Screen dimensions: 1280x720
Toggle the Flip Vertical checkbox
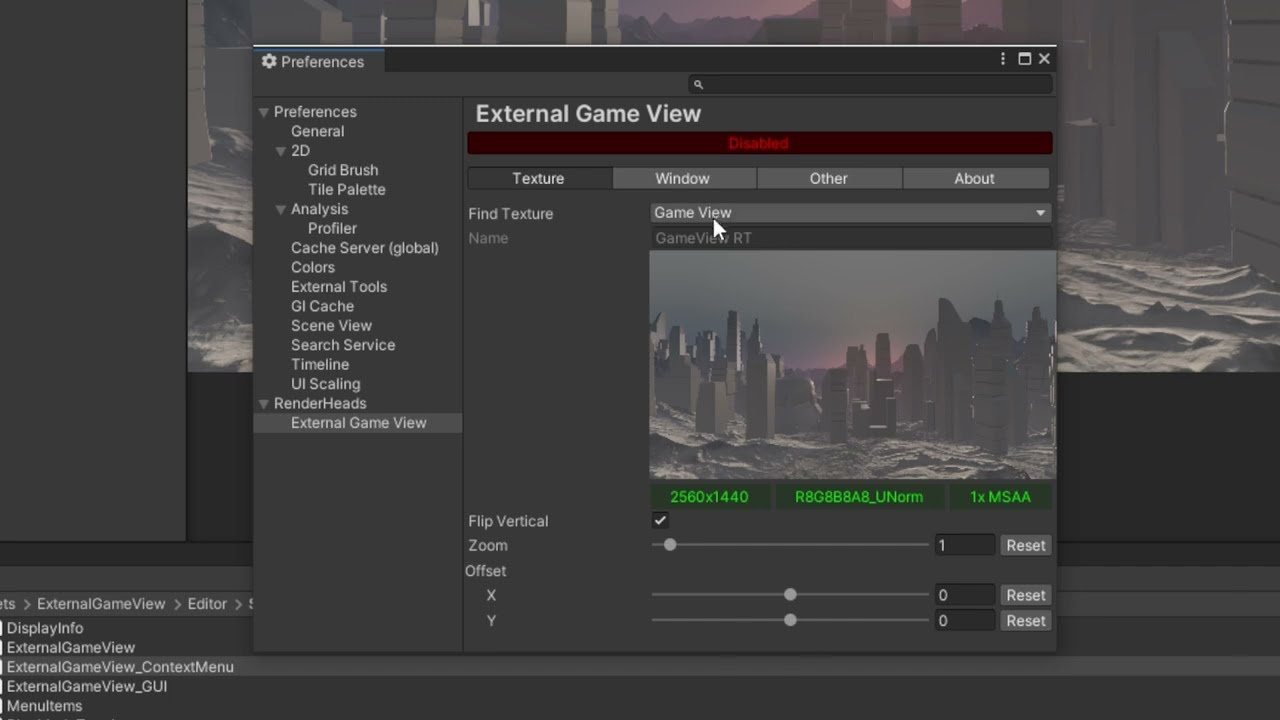pyautogui.click(x=660, y=520)
